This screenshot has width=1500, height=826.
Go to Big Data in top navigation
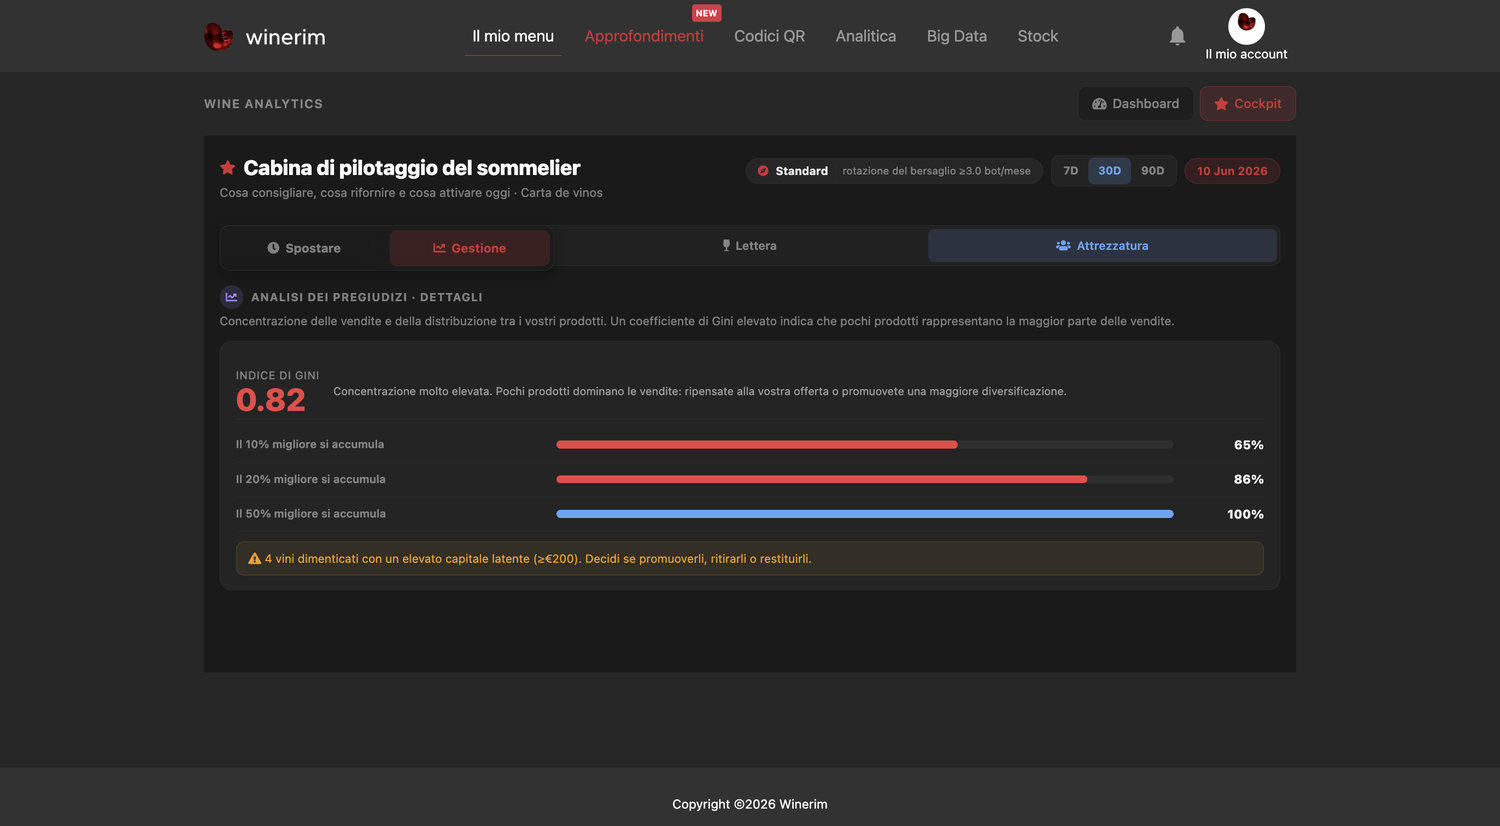(957, 36)
